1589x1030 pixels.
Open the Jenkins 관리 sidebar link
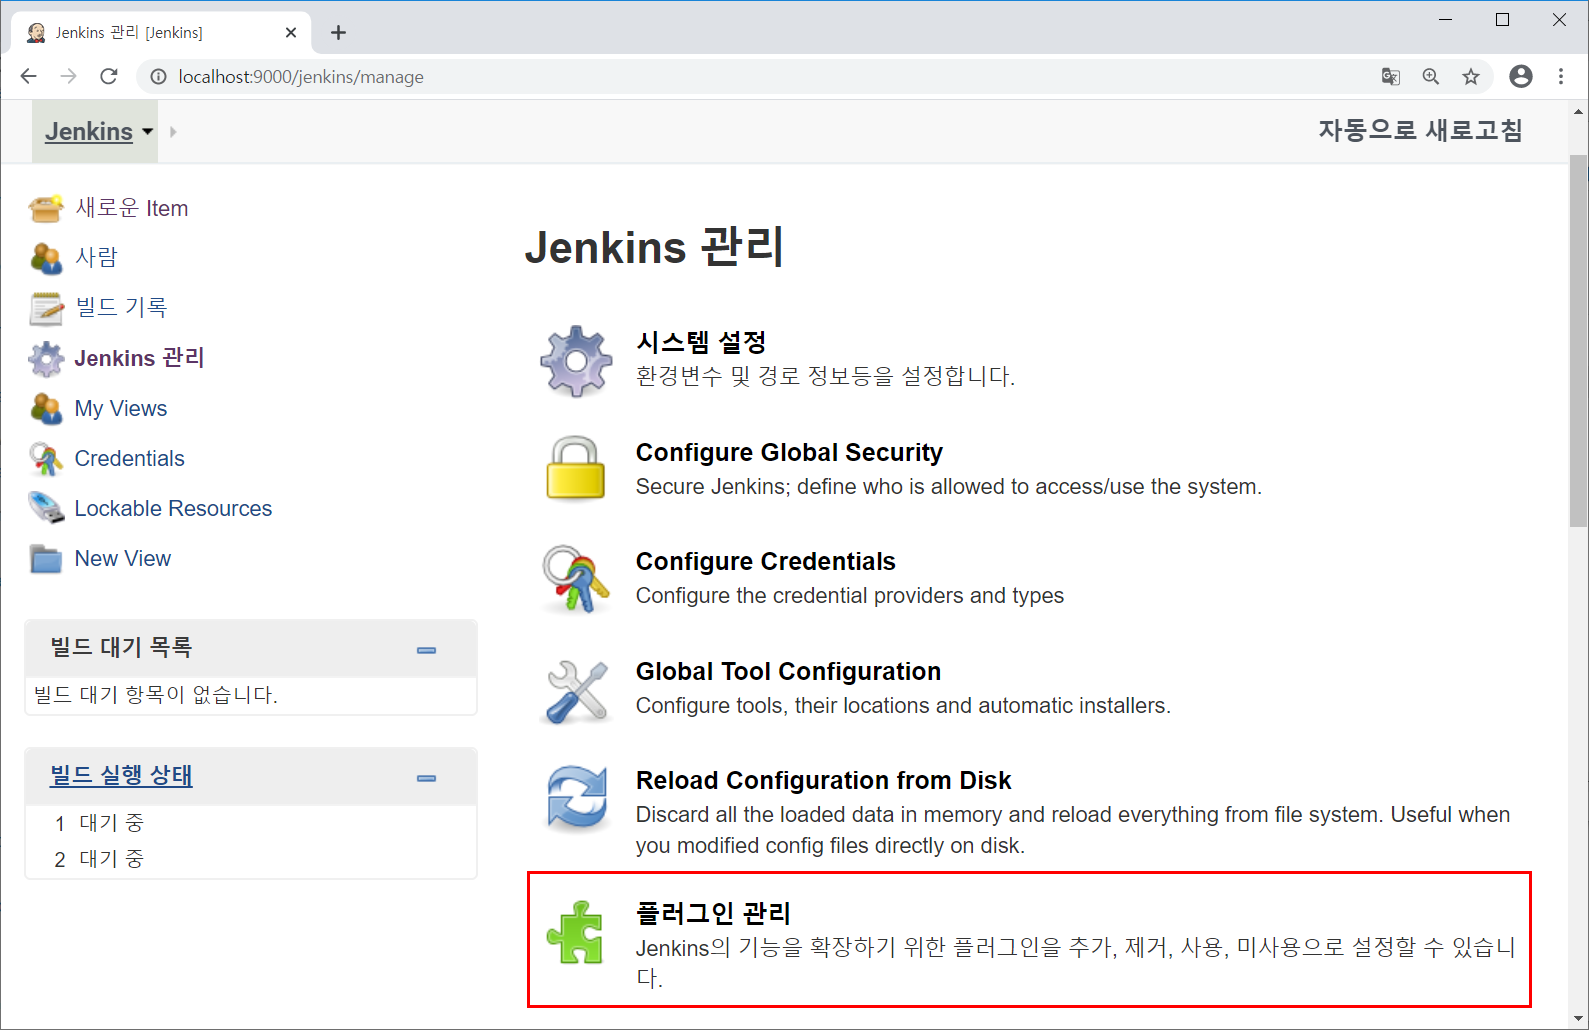(139, 358)
